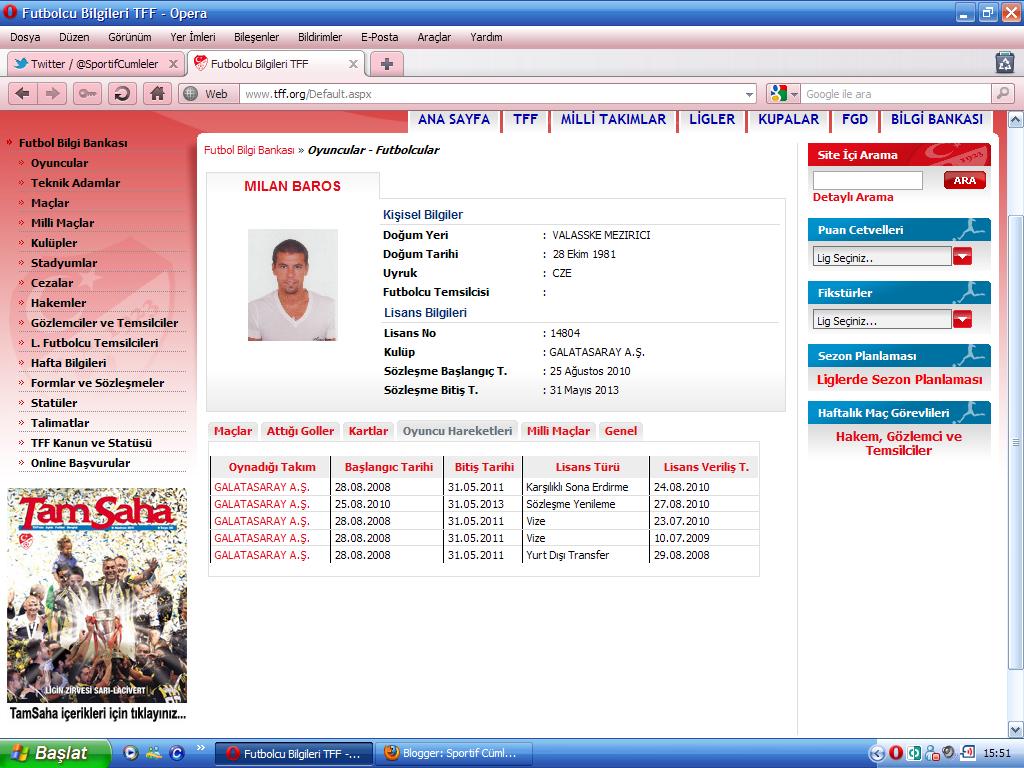Switch to the Twitter / @SportifCumleler tab

[x=97, y=64]
